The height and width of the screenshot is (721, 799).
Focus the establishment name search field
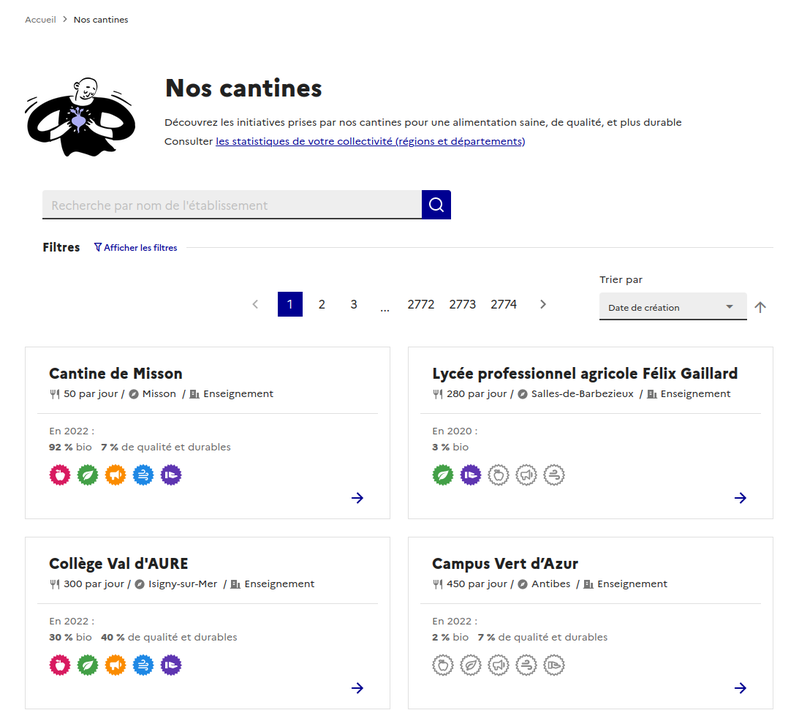point(232,205)
